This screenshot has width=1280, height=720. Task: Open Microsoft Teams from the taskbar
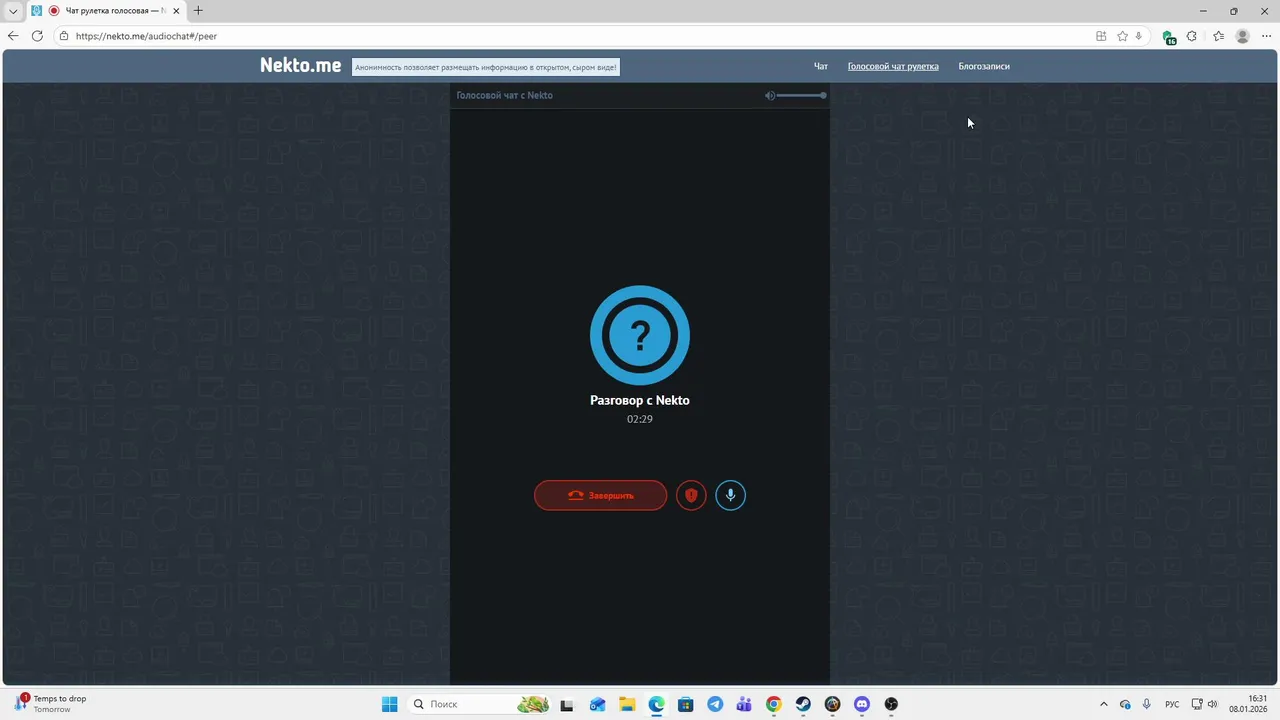pos(744,704)
